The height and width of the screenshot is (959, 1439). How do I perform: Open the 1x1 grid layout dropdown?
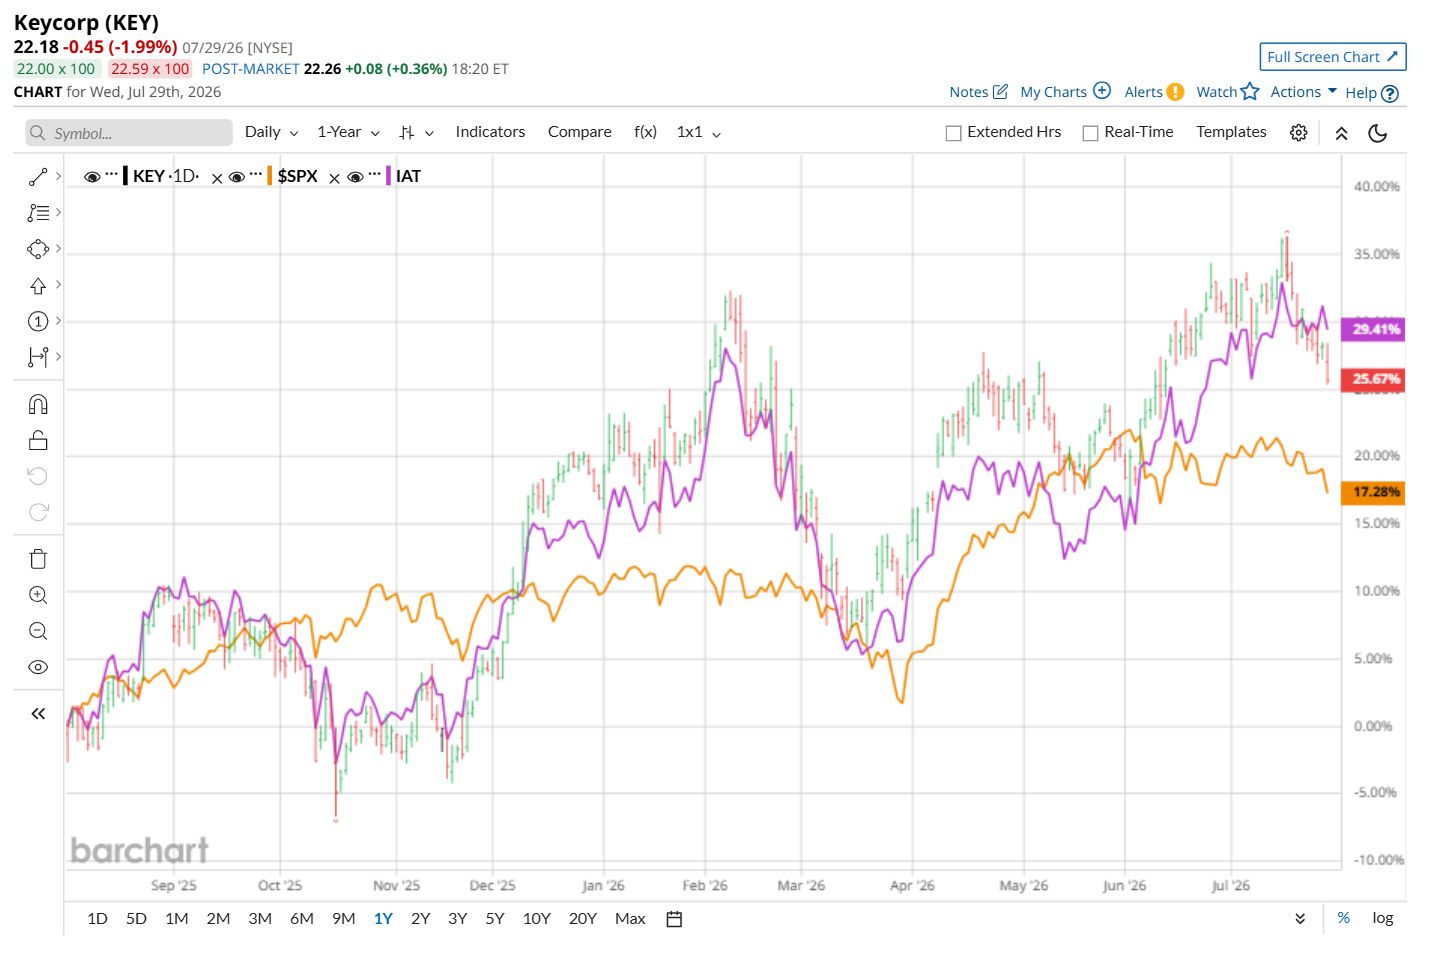[699, 132]
